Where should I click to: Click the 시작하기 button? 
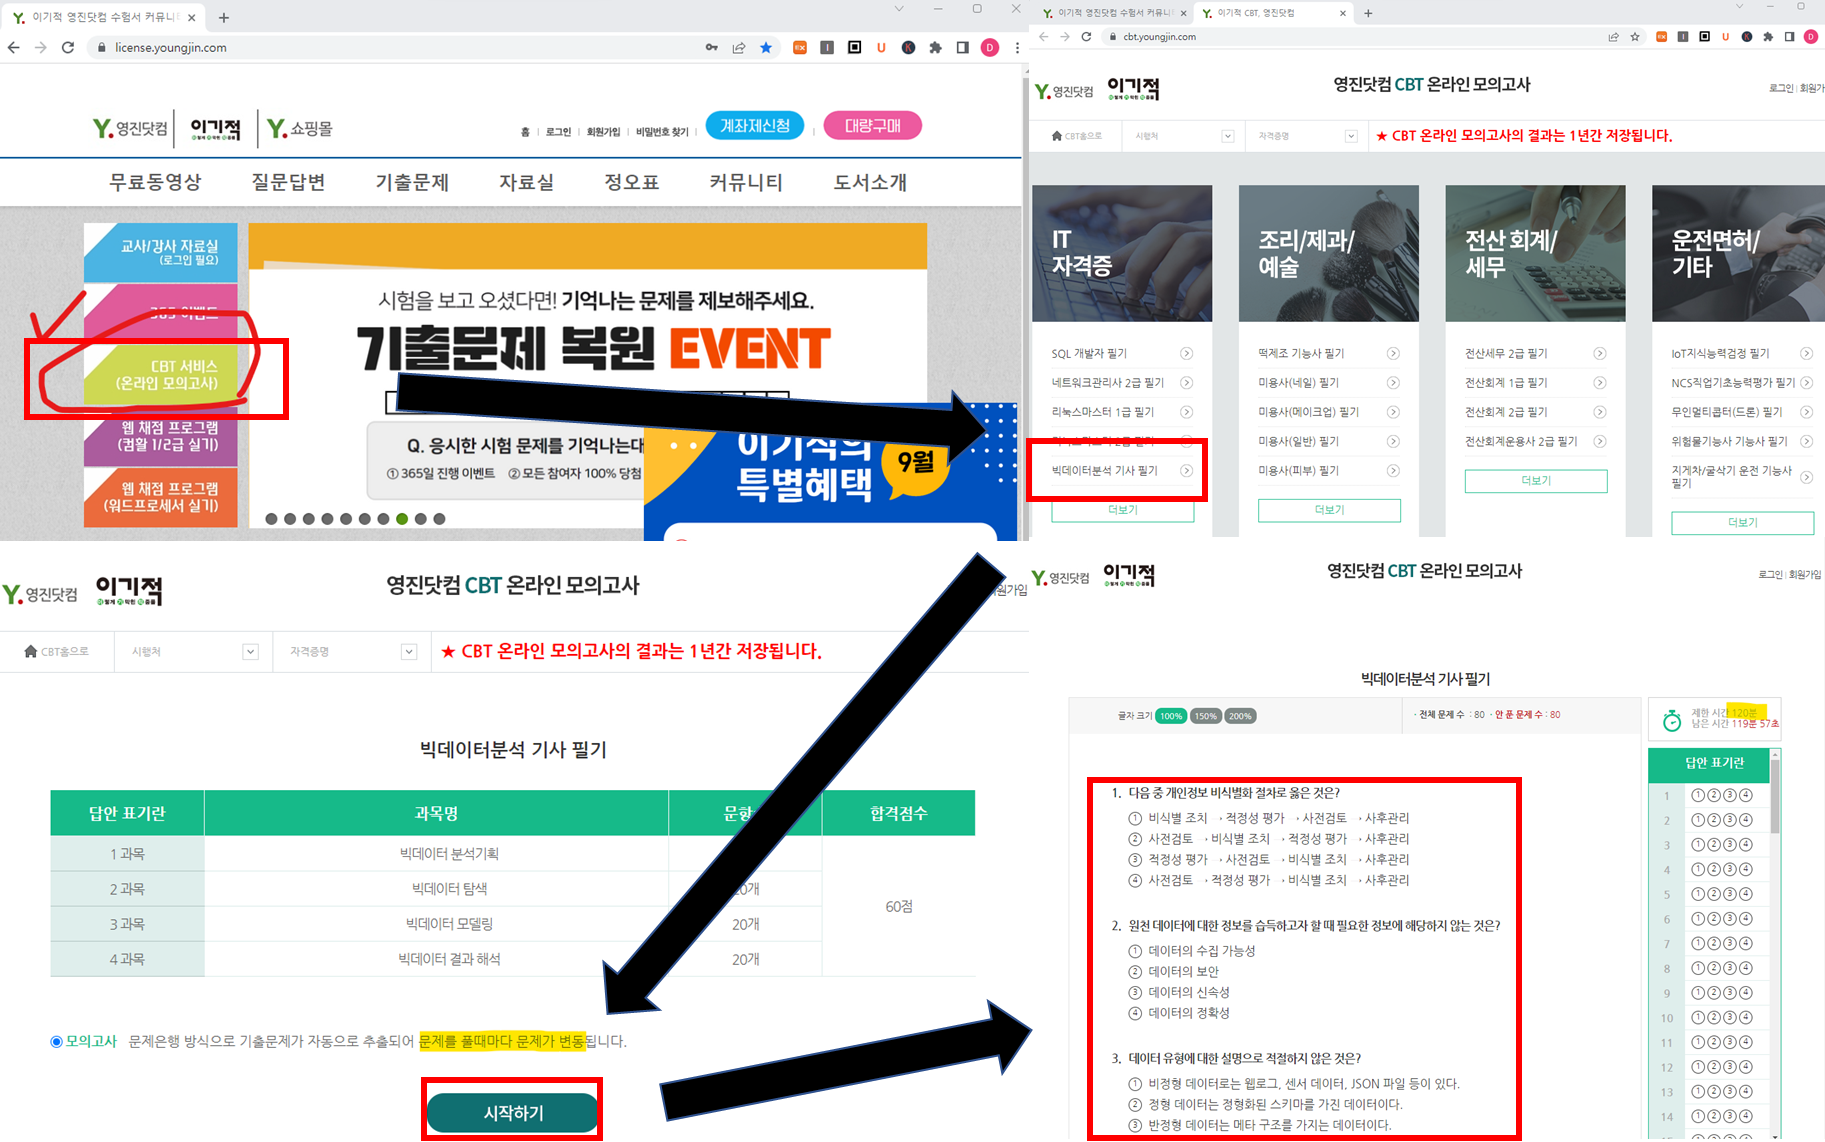click(513, 1113)
